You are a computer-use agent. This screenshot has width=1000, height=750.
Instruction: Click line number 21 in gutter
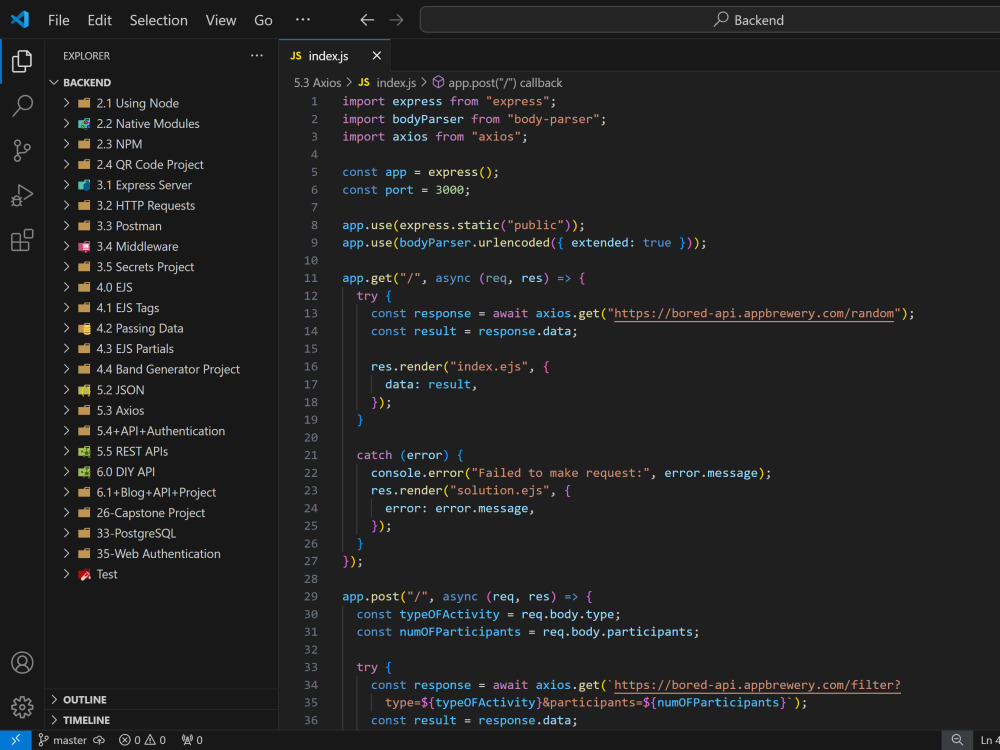[x=311, y=455]
